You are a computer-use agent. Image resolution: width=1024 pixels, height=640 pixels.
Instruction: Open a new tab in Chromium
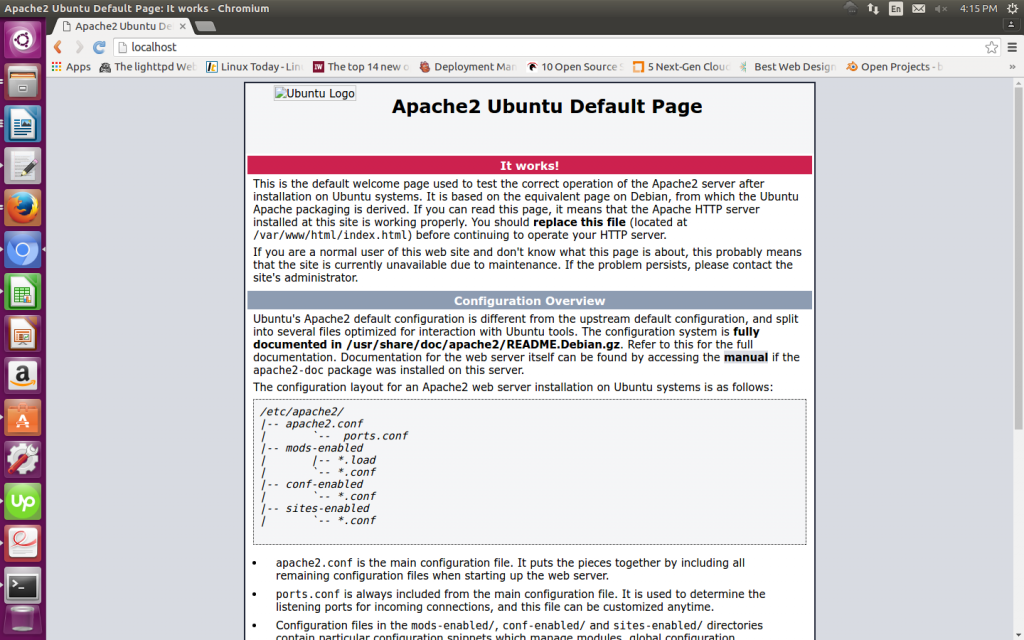click(206, 26)
